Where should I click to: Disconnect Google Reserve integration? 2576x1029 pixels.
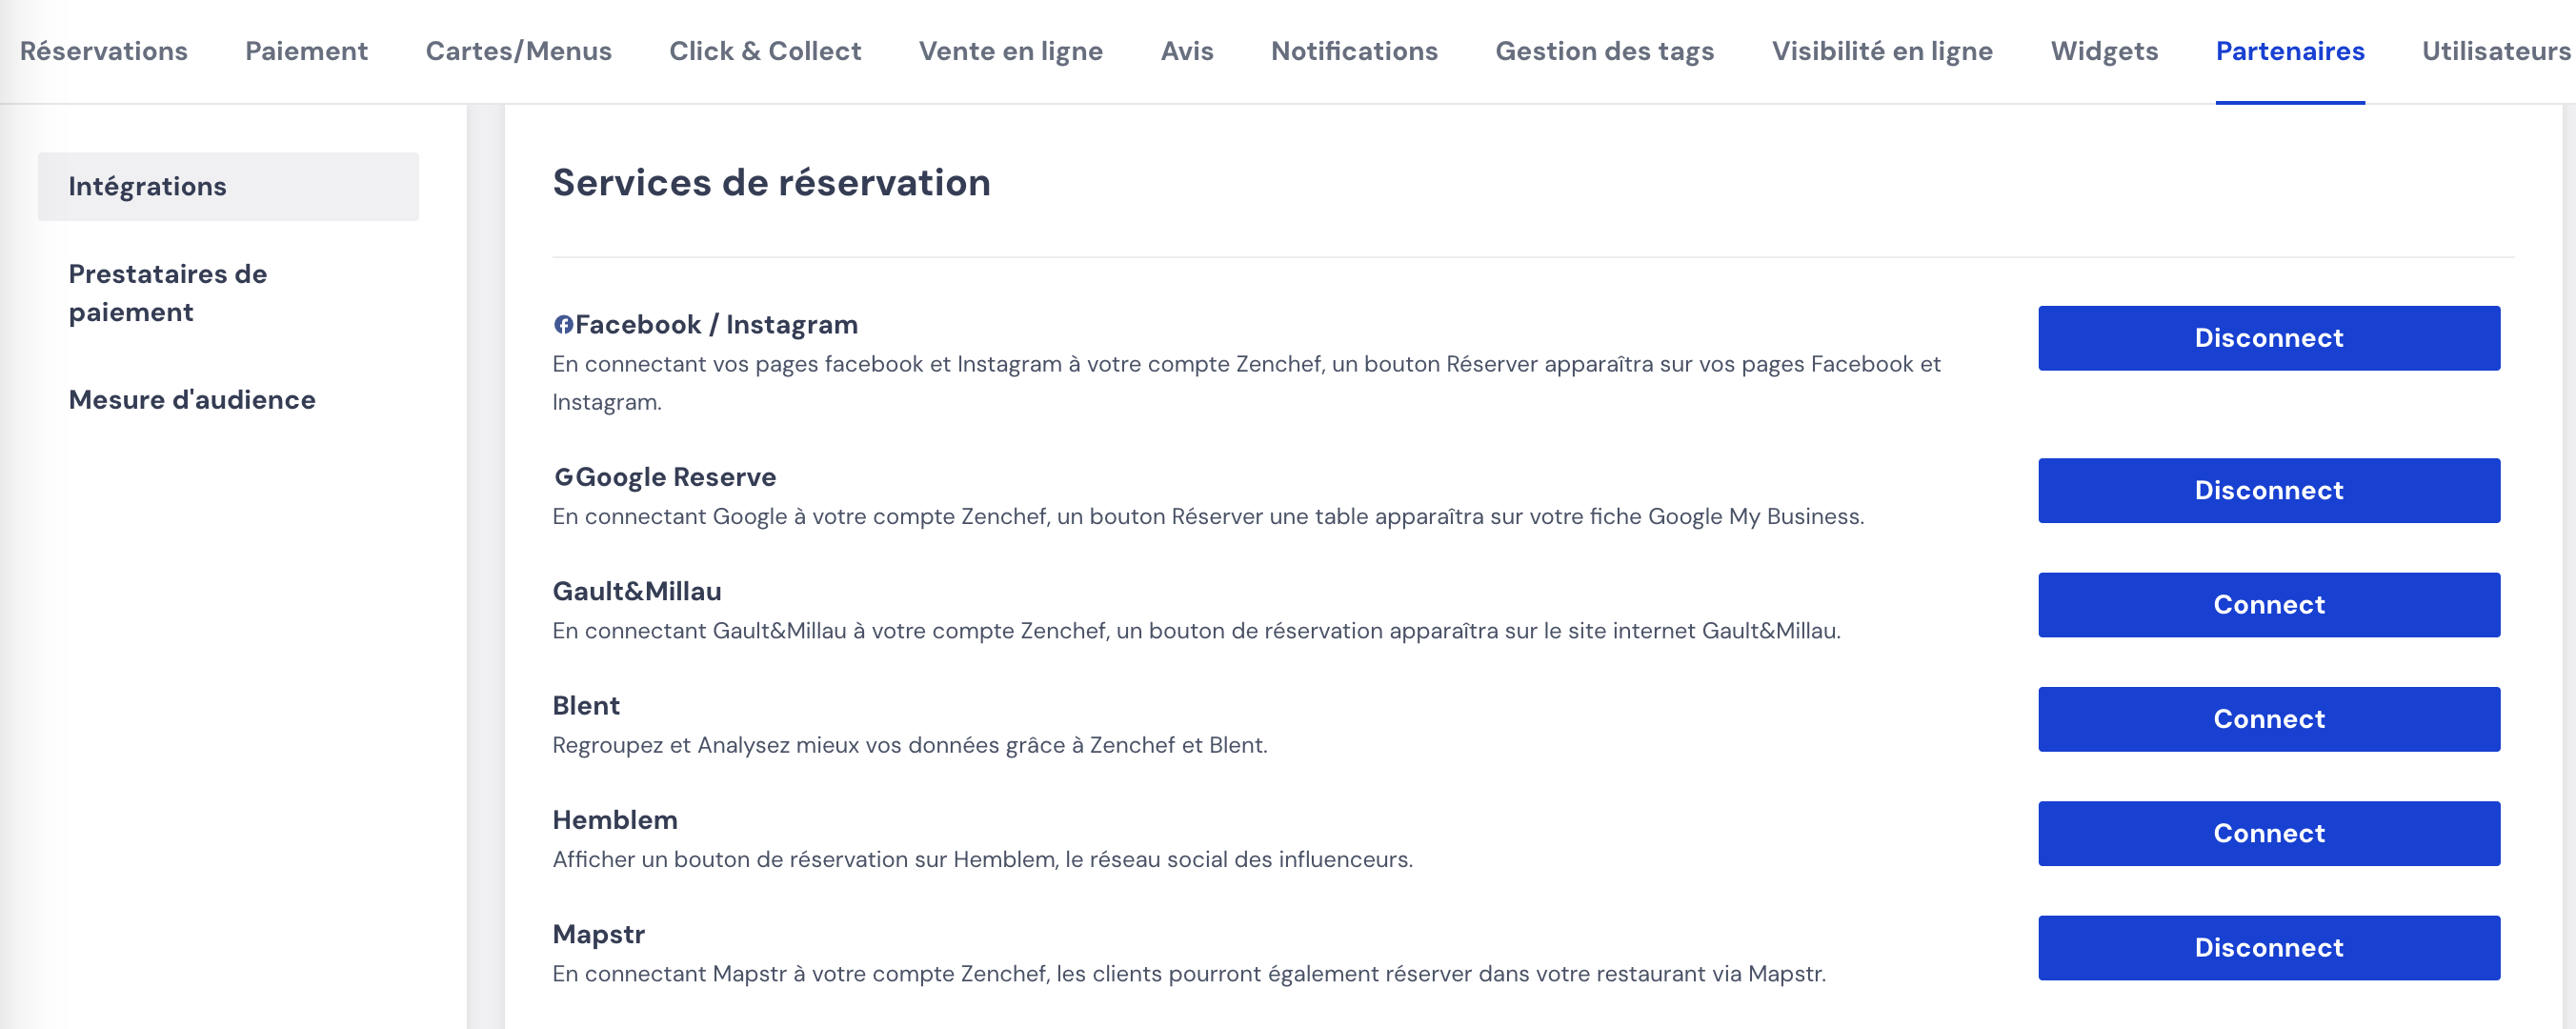(x=2268, y=490)
